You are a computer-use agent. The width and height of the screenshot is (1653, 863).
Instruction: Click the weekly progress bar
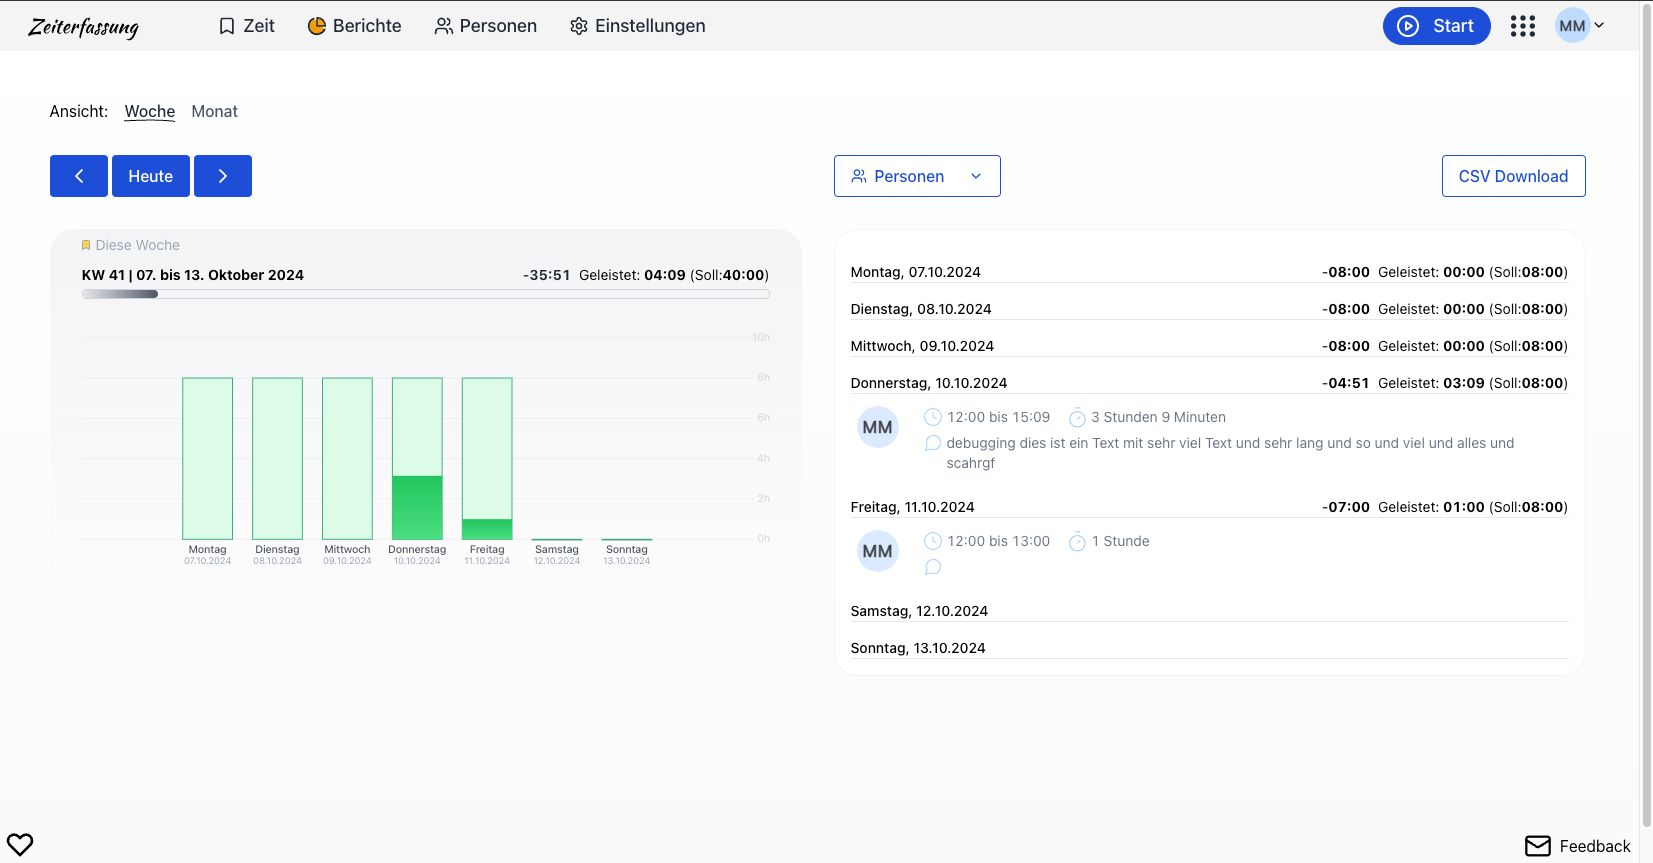click(425, 294)
